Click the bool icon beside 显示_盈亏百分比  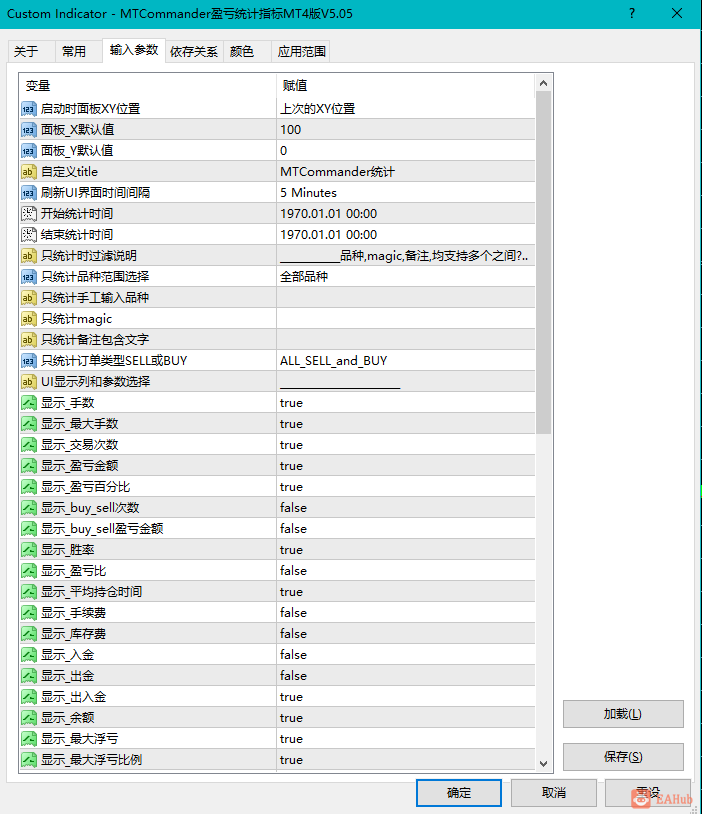(29, 487)
